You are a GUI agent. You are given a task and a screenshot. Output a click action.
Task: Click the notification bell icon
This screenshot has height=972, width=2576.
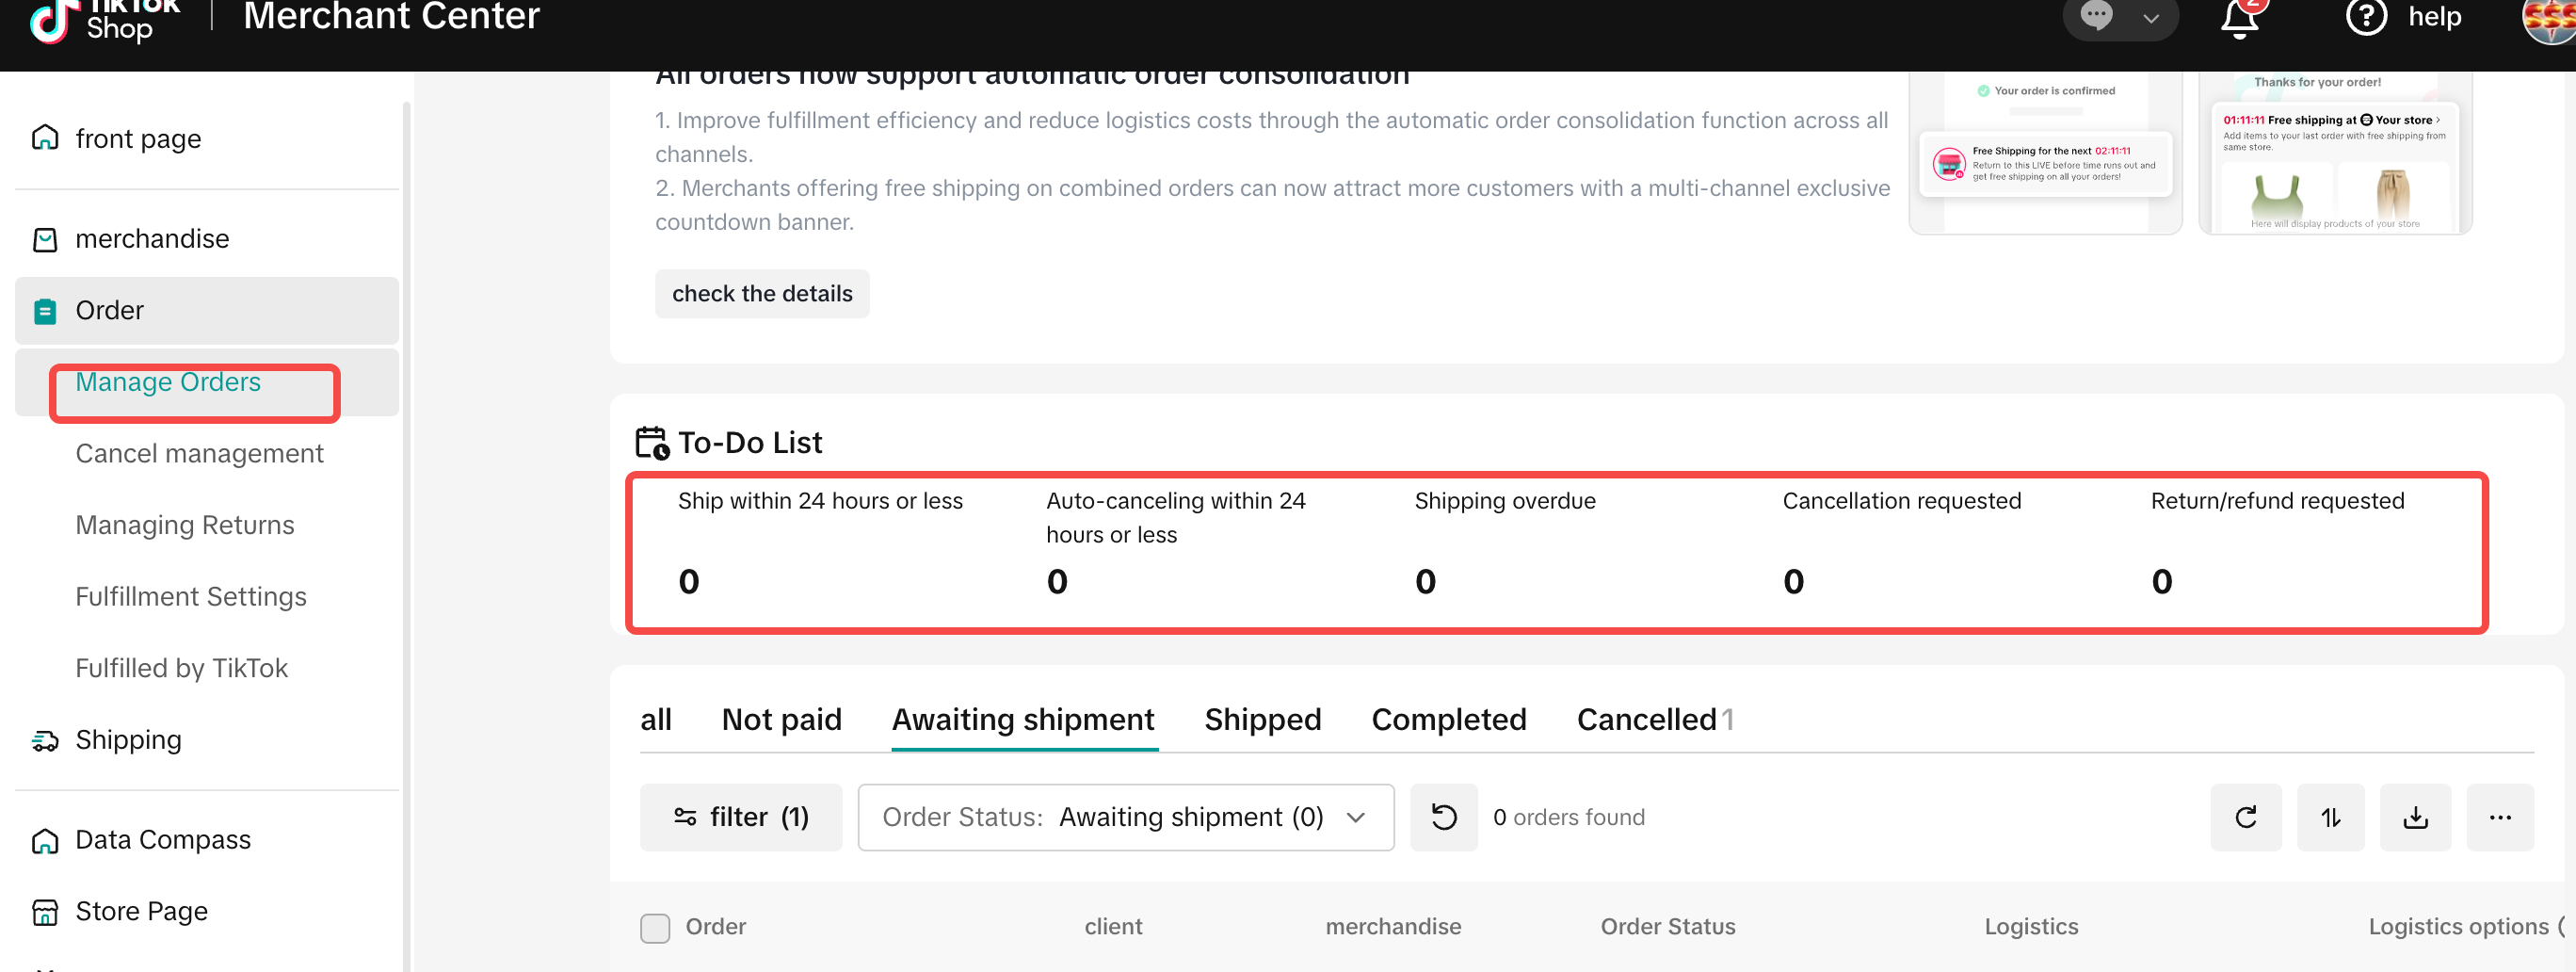[x=2239, y=18]
